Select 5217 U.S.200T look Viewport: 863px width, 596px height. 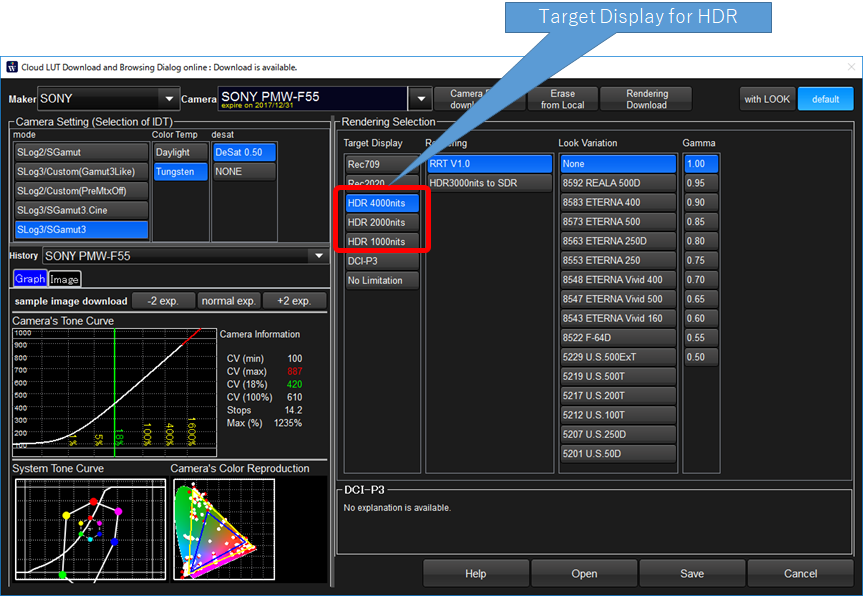pyautogui.click(x=618, y=395)
